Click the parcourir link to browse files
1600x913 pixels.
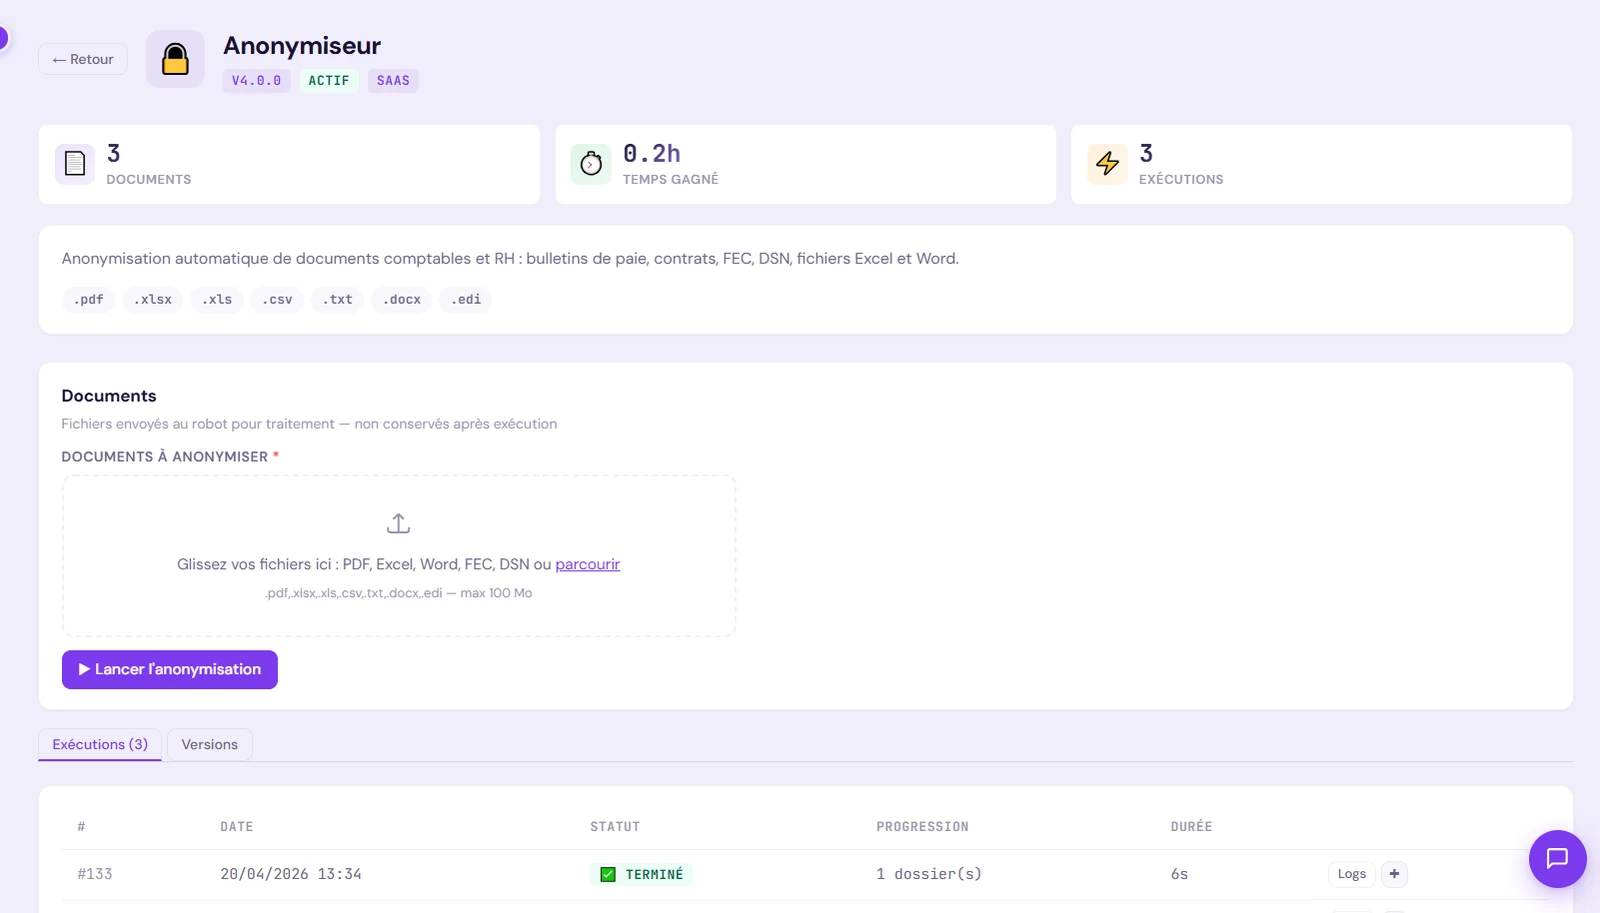click(587, 564)
